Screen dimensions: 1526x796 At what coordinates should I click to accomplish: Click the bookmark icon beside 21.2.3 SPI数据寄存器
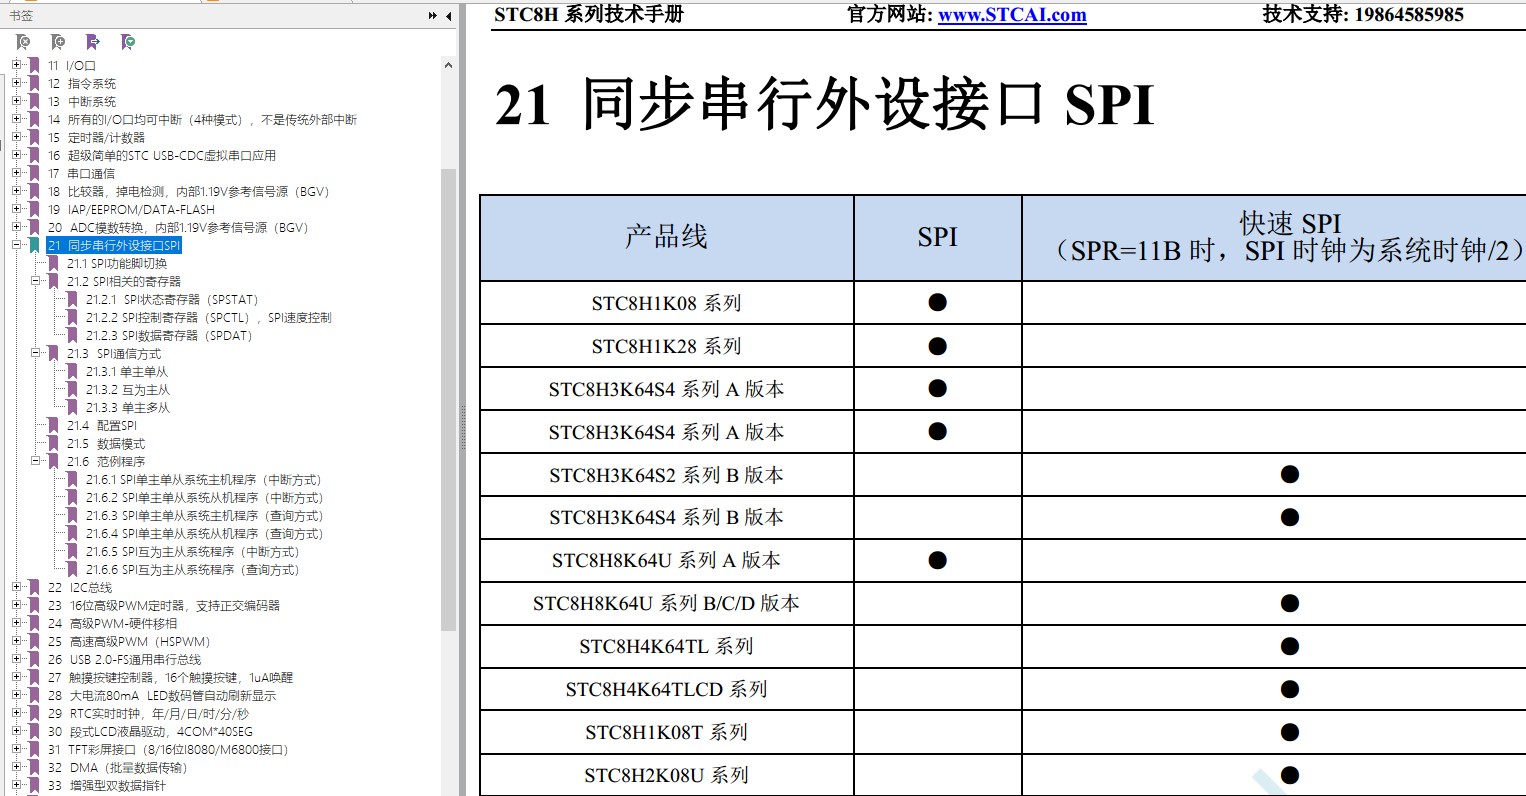pos(72,336)
